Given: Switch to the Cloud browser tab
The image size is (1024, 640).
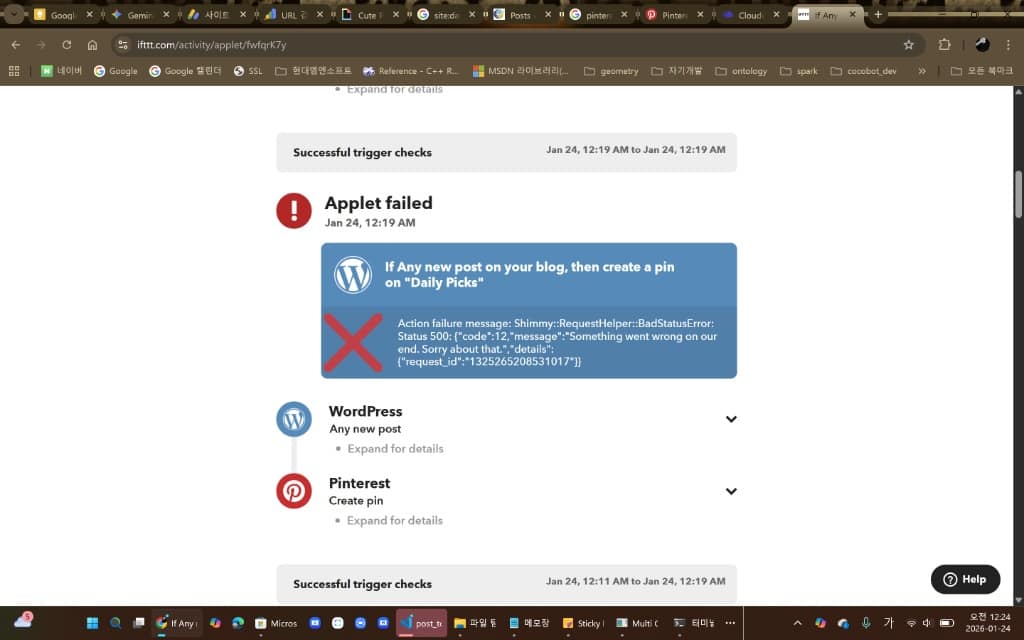Looking at the screenshot, I should 750,15.
